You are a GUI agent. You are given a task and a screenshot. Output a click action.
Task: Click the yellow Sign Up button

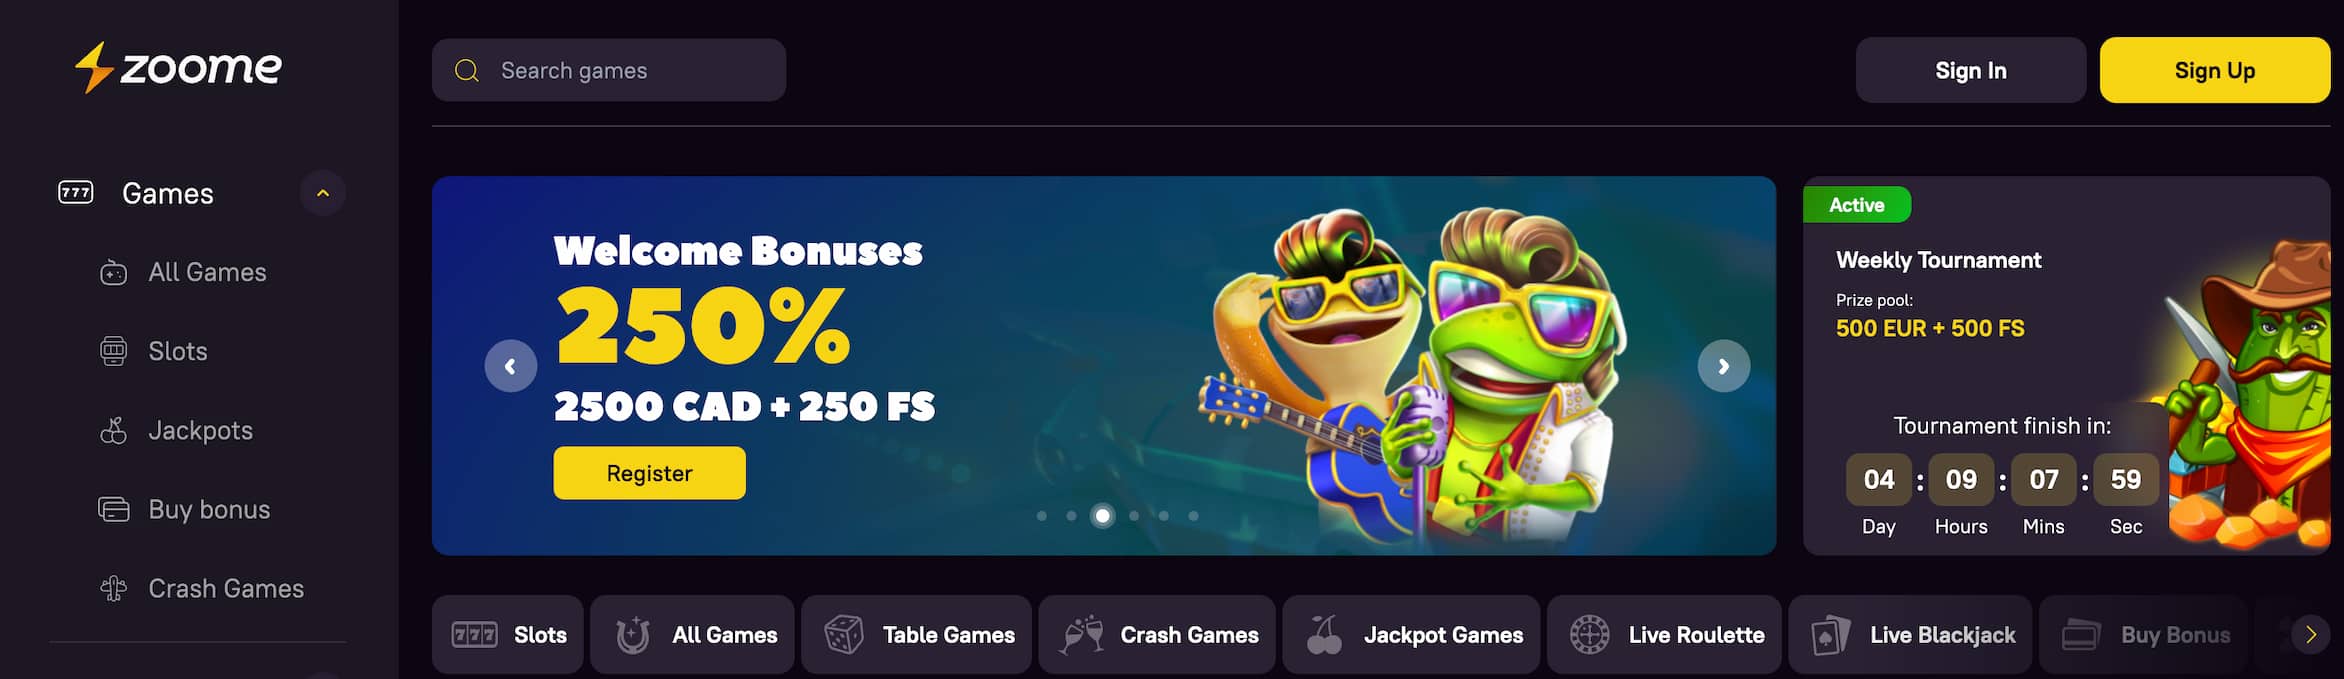2215,70
